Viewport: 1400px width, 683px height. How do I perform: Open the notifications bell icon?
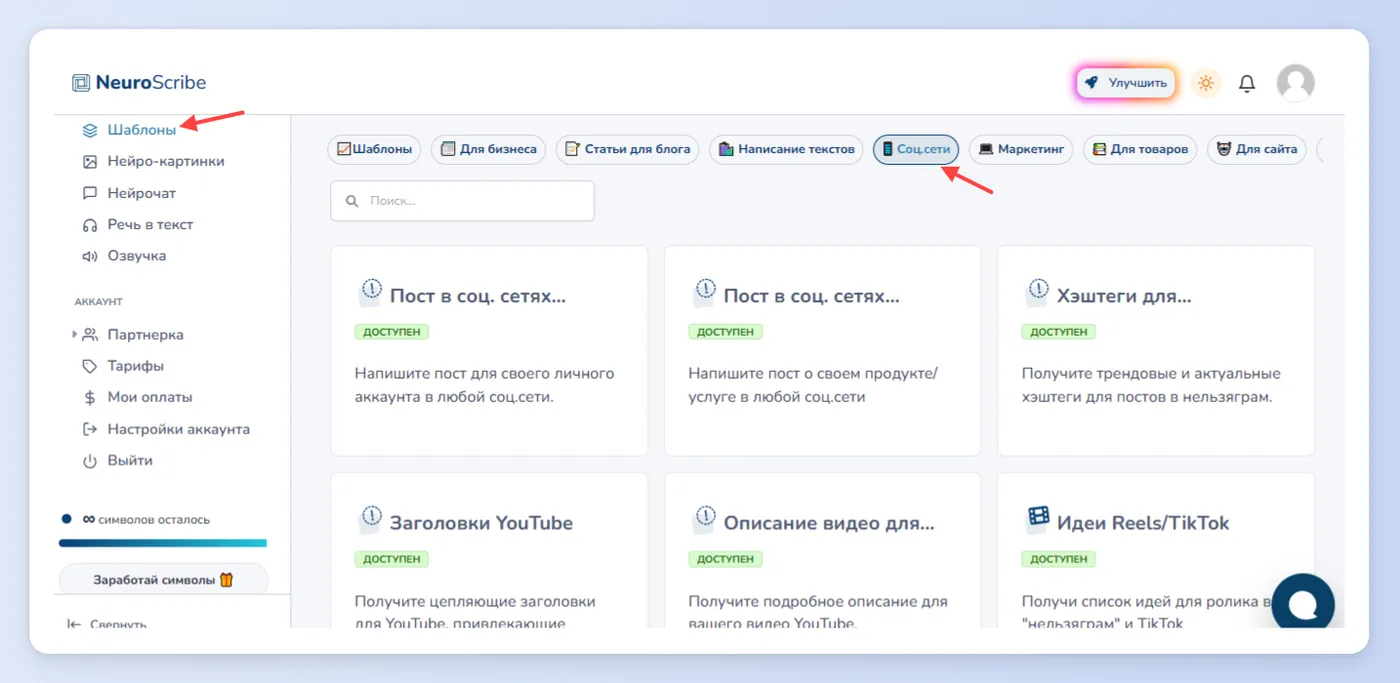[1246, 83]
